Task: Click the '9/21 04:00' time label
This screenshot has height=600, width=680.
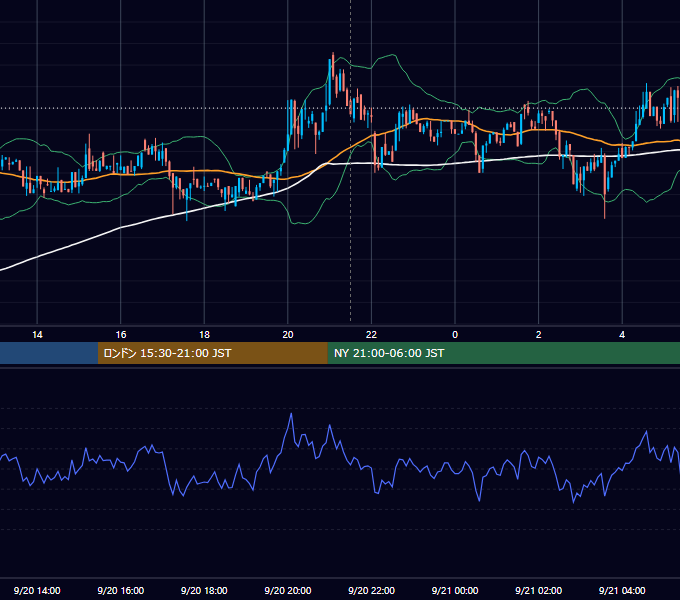Action: pos(622,590)
